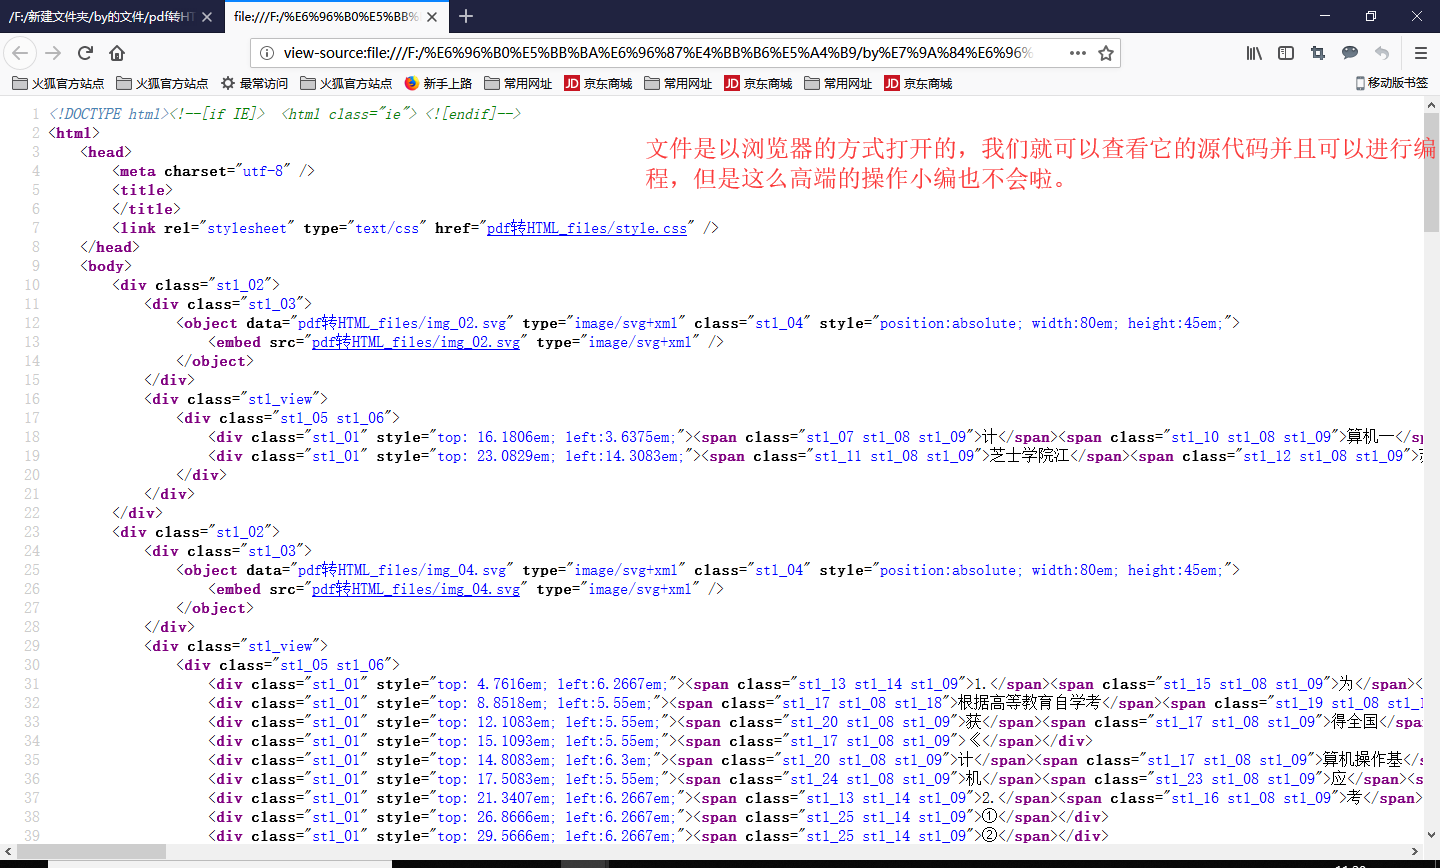This screenshot has width=1440, height=868.
Task: Open the 移动版书签 mobile bookmarks folder
Action: (x=1391, y=83)
